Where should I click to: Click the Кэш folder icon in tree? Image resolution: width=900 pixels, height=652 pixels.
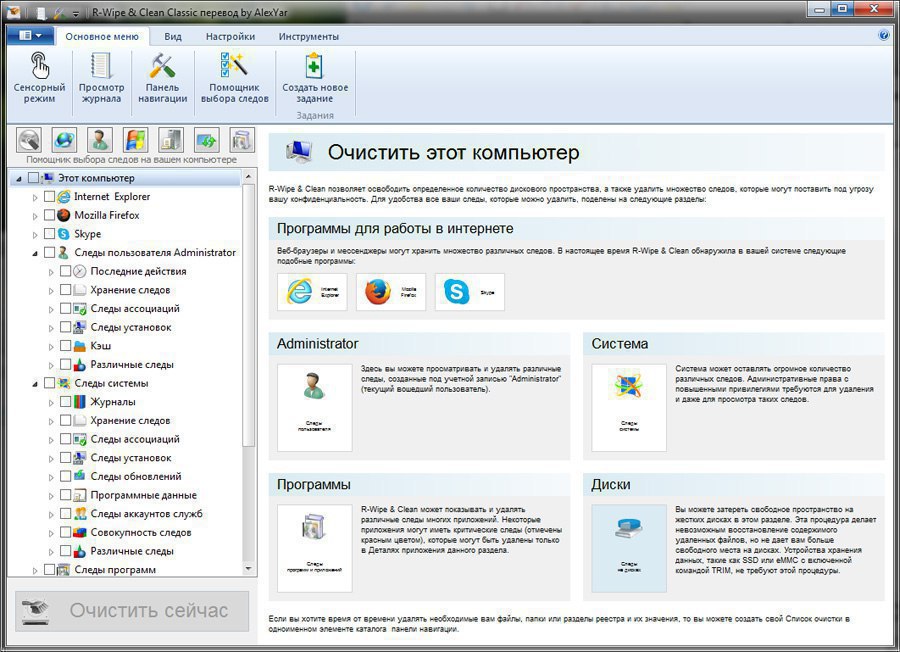tap(80, 346)
